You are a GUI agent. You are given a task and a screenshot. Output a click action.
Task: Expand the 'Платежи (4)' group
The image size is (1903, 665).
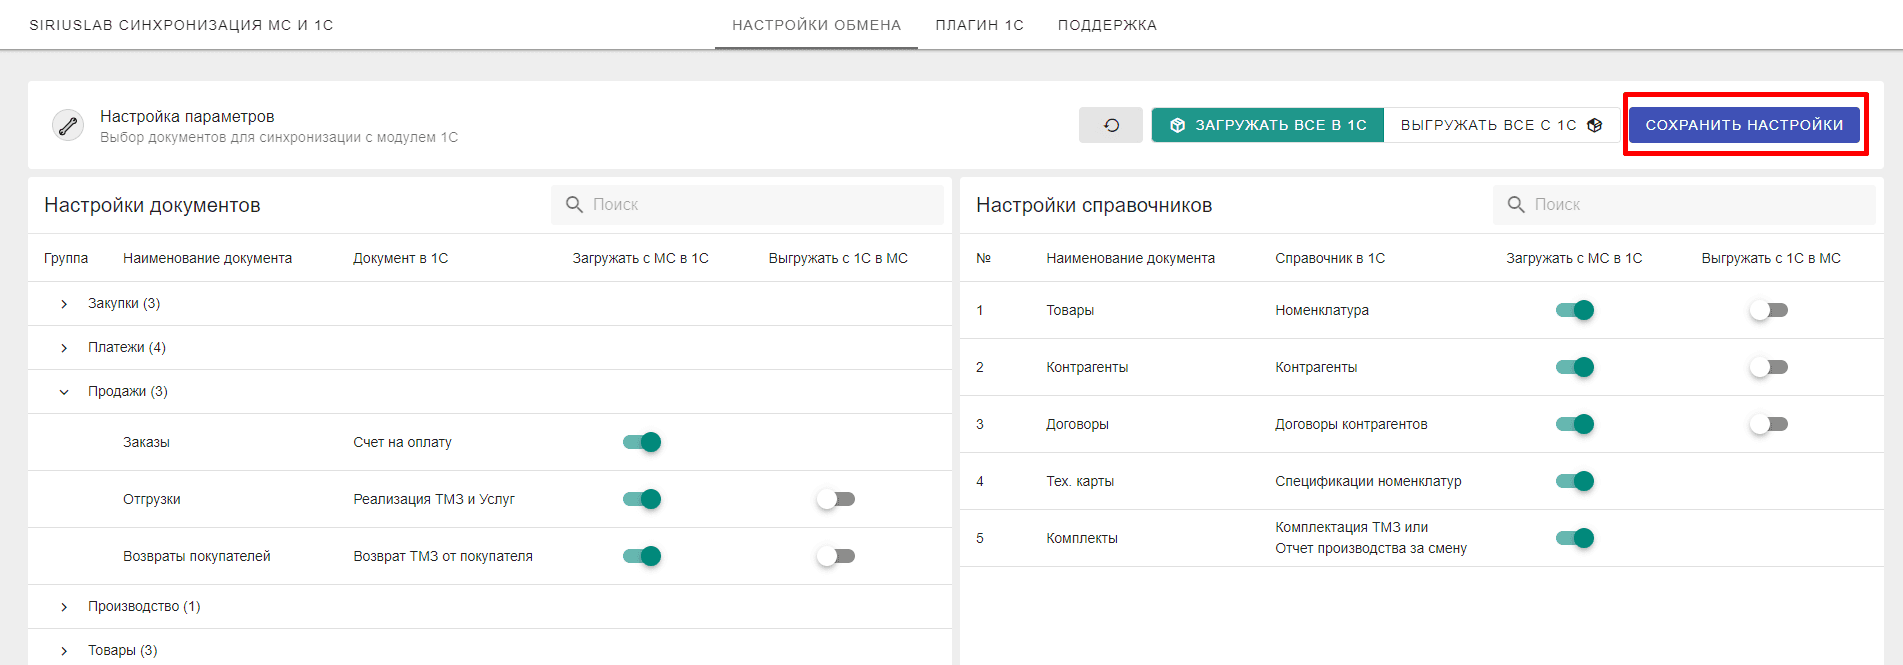[64, 348]
